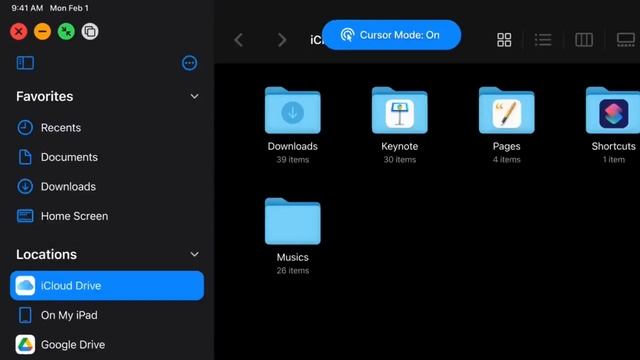This screenshot has height=360, width=640.
Task: Click the "26 items" count text
Action: (293, 271)
